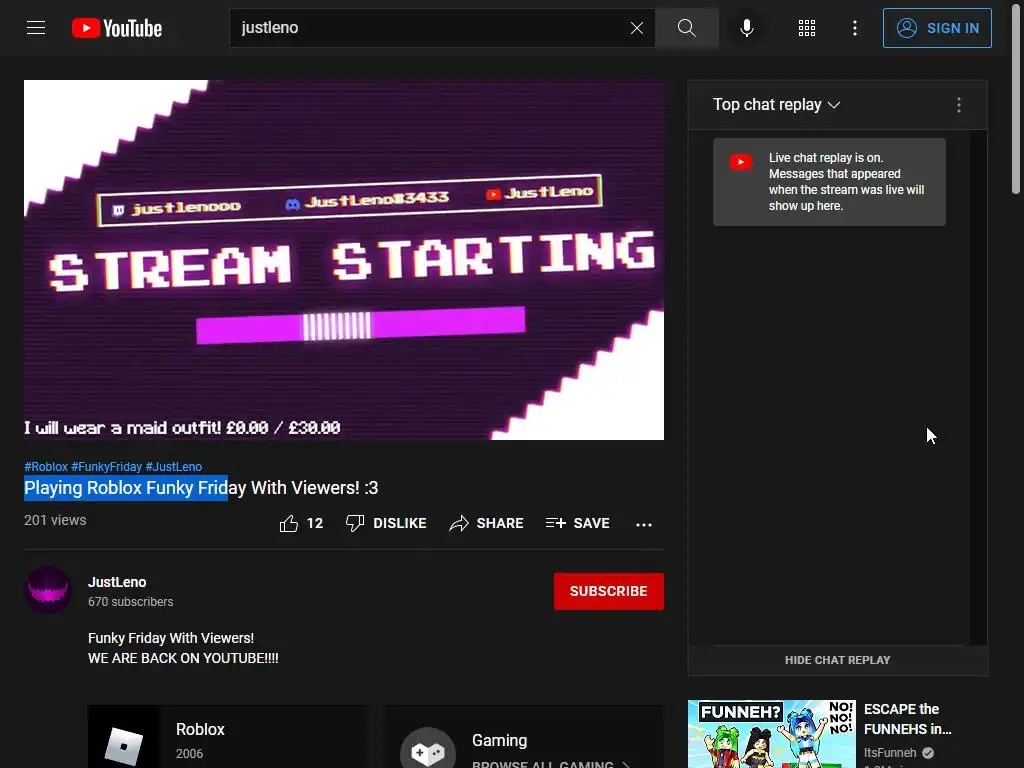The height and width of the screenshot is (768, 1024).
Task: Open the Roblox game card
Action: (228, 737)
